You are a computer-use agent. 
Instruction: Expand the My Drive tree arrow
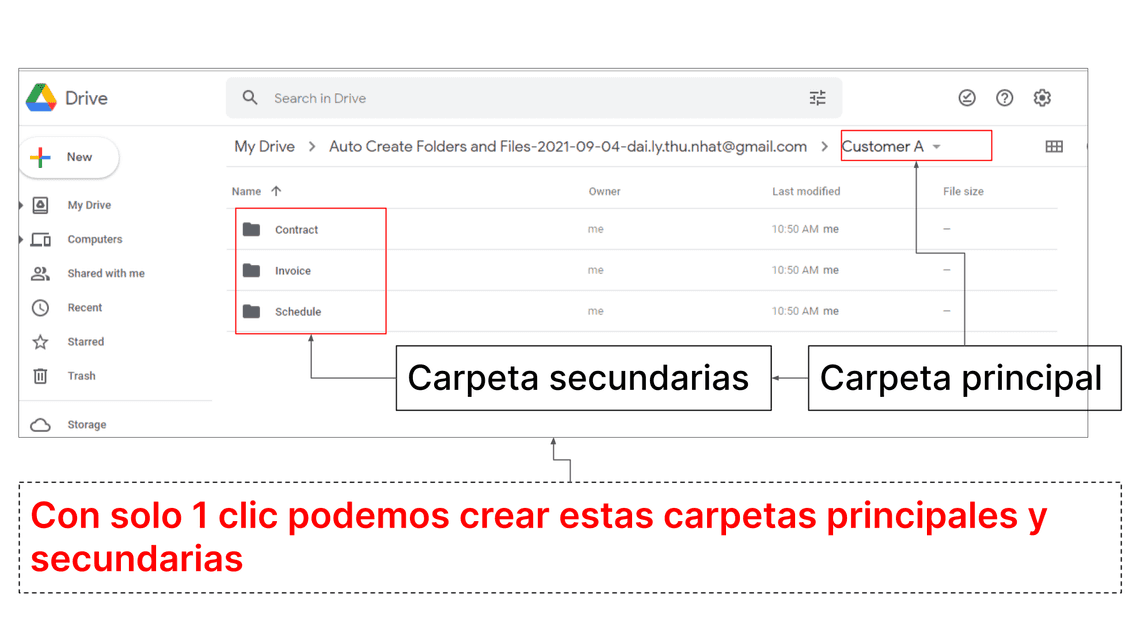pyautogui.click(x=22, y=205)
